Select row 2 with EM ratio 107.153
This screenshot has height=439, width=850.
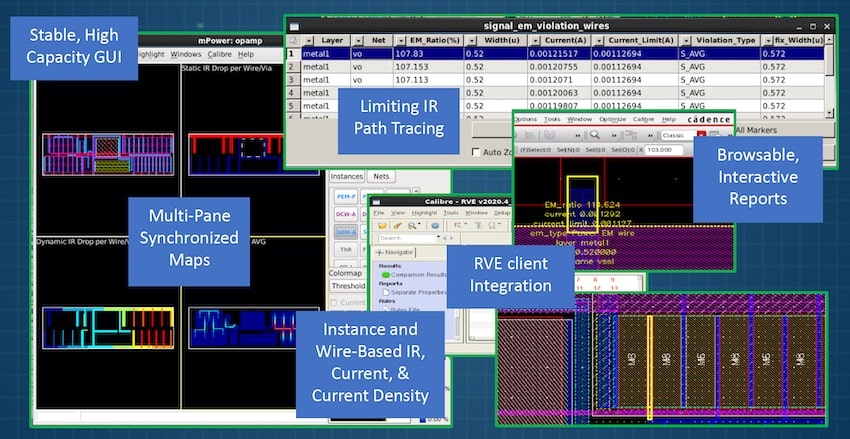point(556,67)
